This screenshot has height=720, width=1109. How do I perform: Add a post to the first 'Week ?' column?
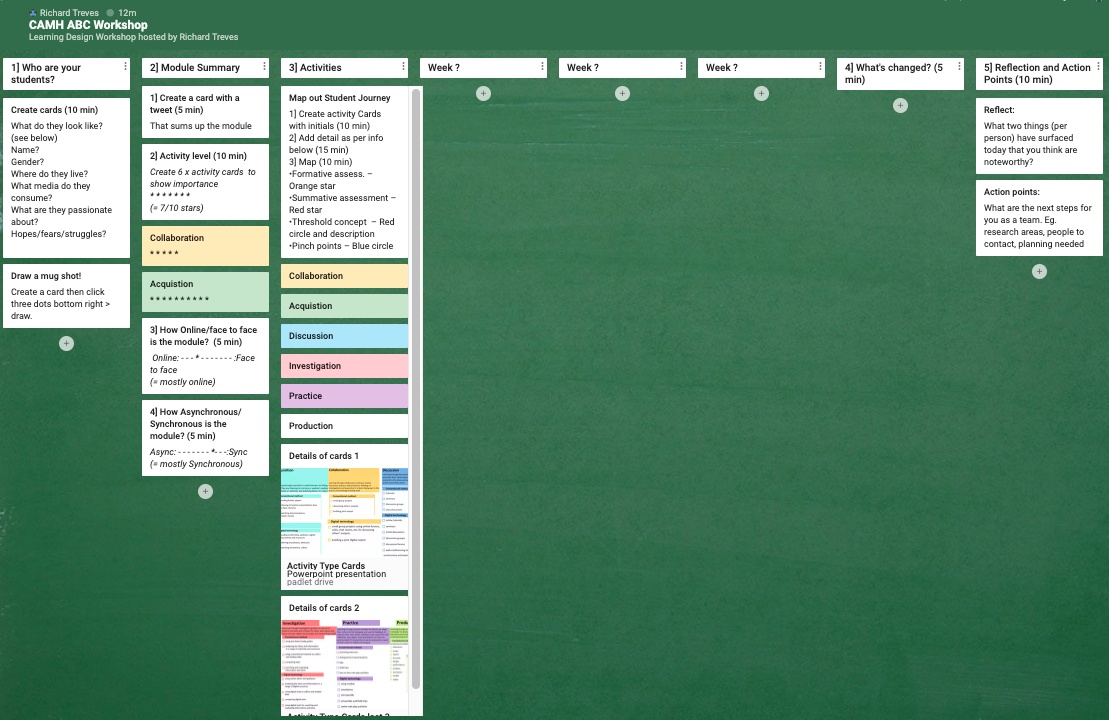483,93
